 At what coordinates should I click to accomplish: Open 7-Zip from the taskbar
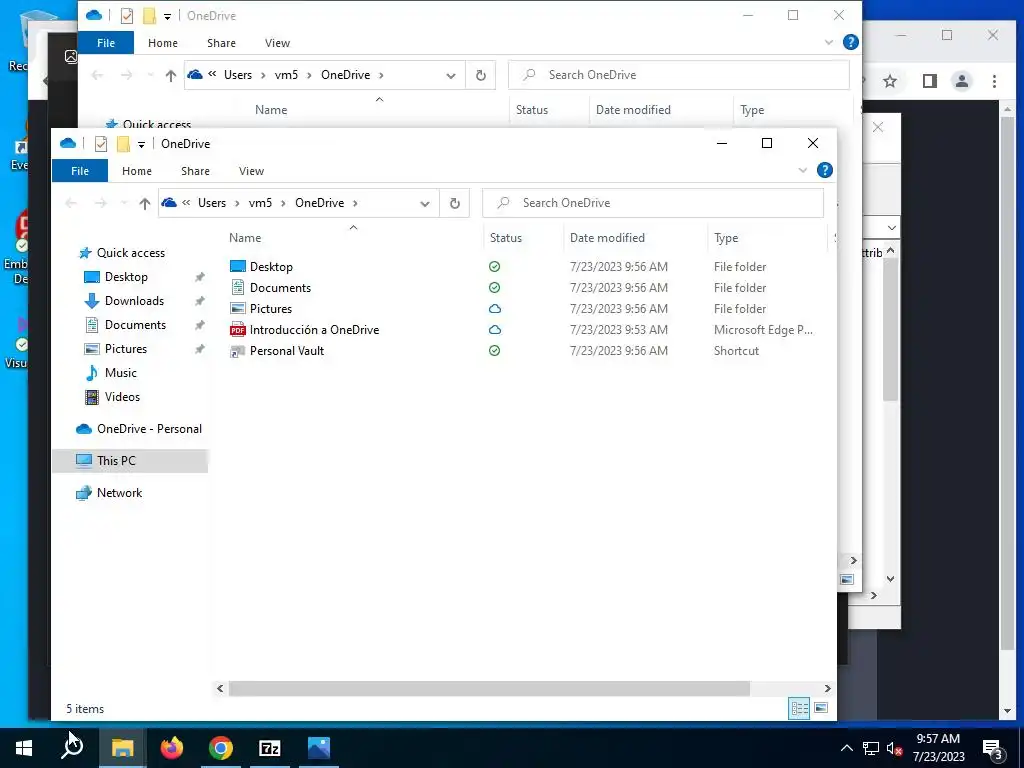pos(270,748)
